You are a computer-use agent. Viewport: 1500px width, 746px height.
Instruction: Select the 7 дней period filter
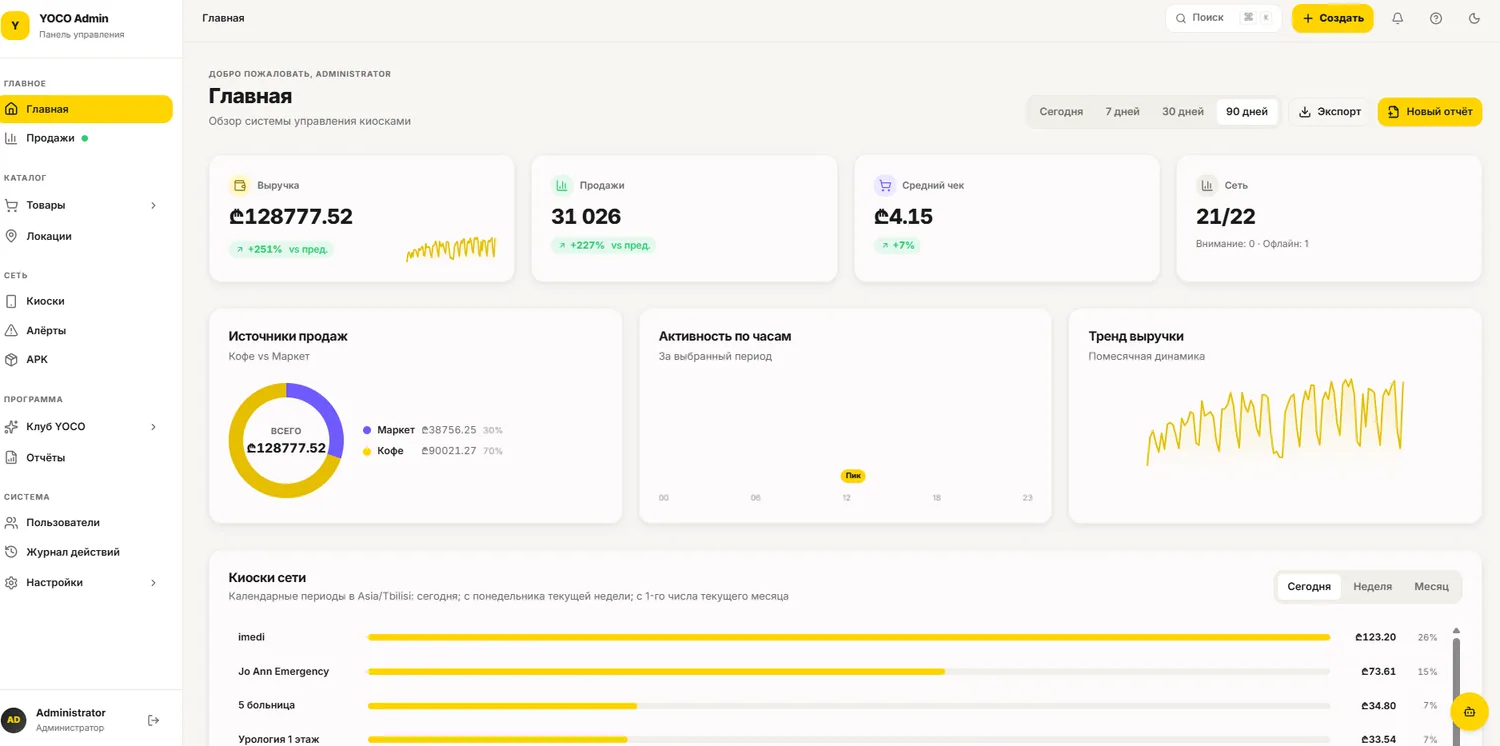click(1122, 112)
